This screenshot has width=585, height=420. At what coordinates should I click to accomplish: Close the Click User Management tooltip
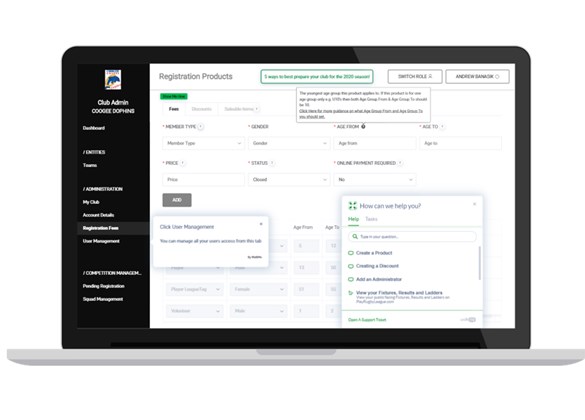261,224
